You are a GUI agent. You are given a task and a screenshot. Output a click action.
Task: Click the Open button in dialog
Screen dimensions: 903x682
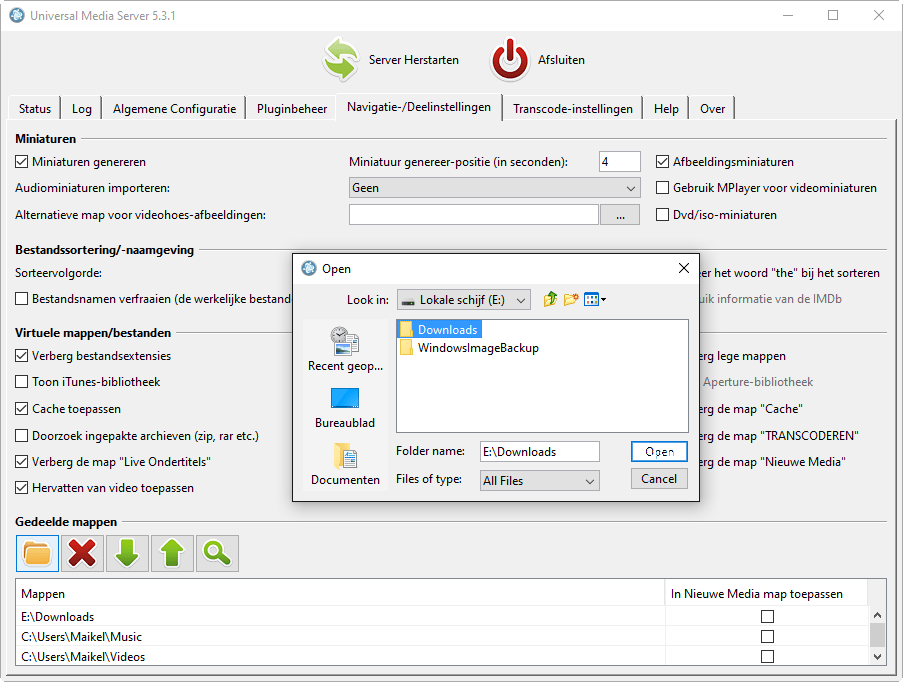click(x=659, y=452)
